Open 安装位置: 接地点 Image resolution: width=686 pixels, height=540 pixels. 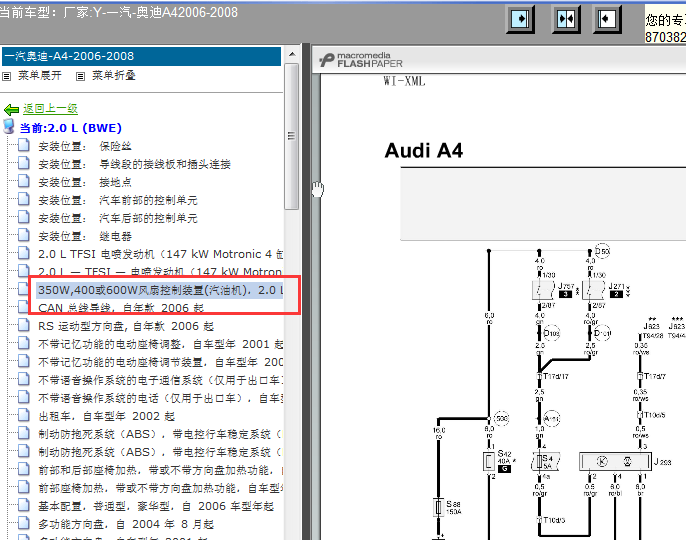click(84, 182)
